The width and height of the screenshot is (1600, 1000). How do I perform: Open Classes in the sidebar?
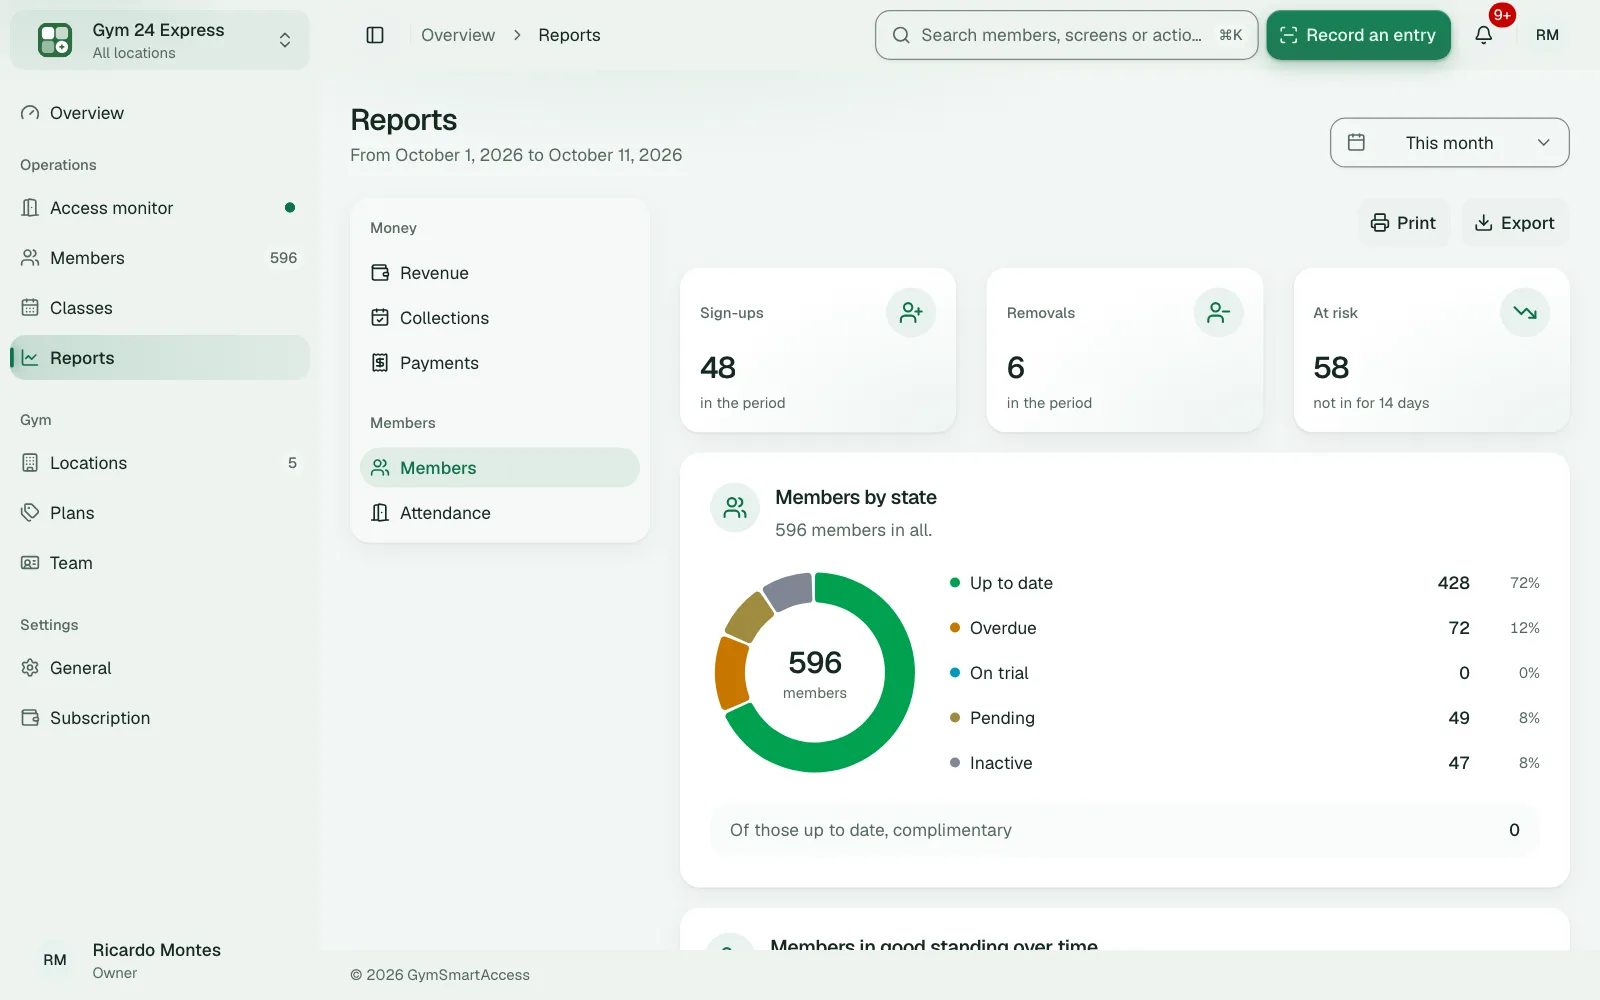click(160, 308)
